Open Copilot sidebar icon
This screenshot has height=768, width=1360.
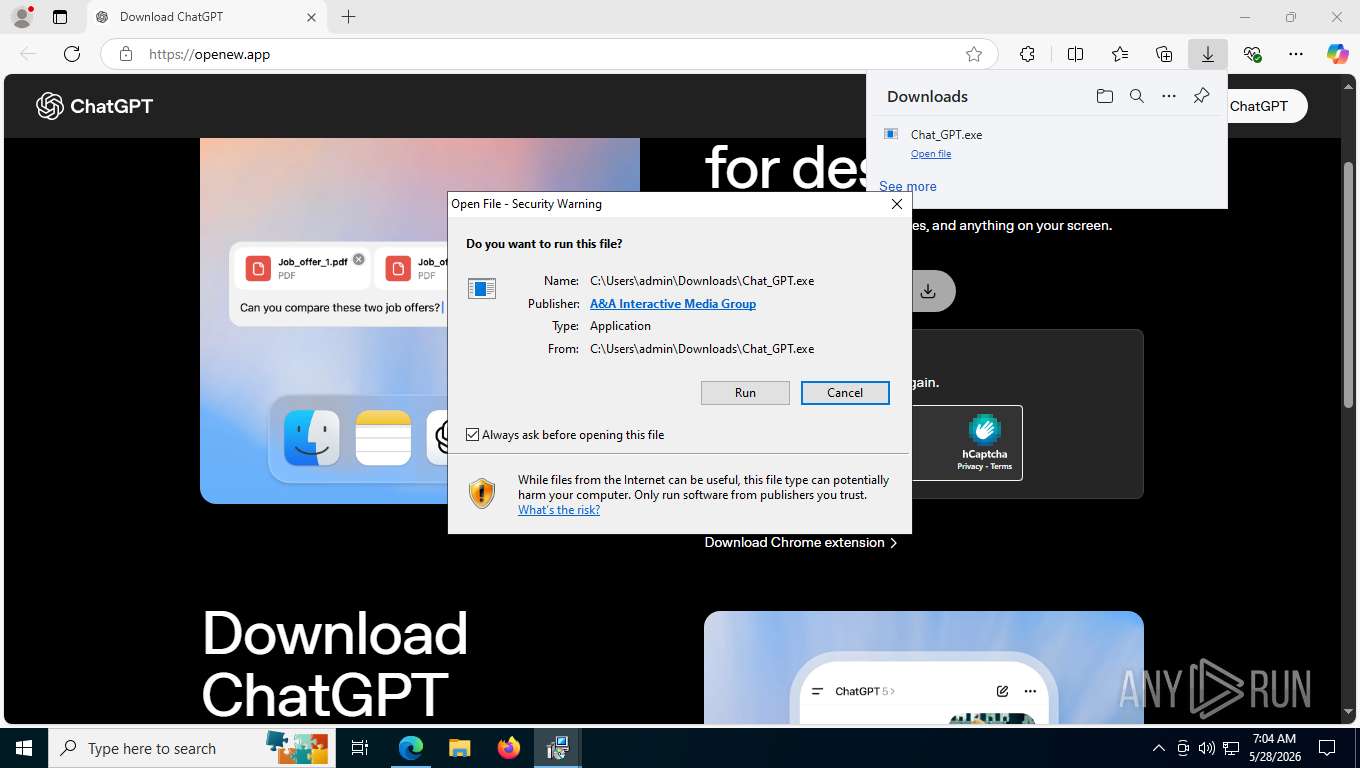tap(1338, 54)
